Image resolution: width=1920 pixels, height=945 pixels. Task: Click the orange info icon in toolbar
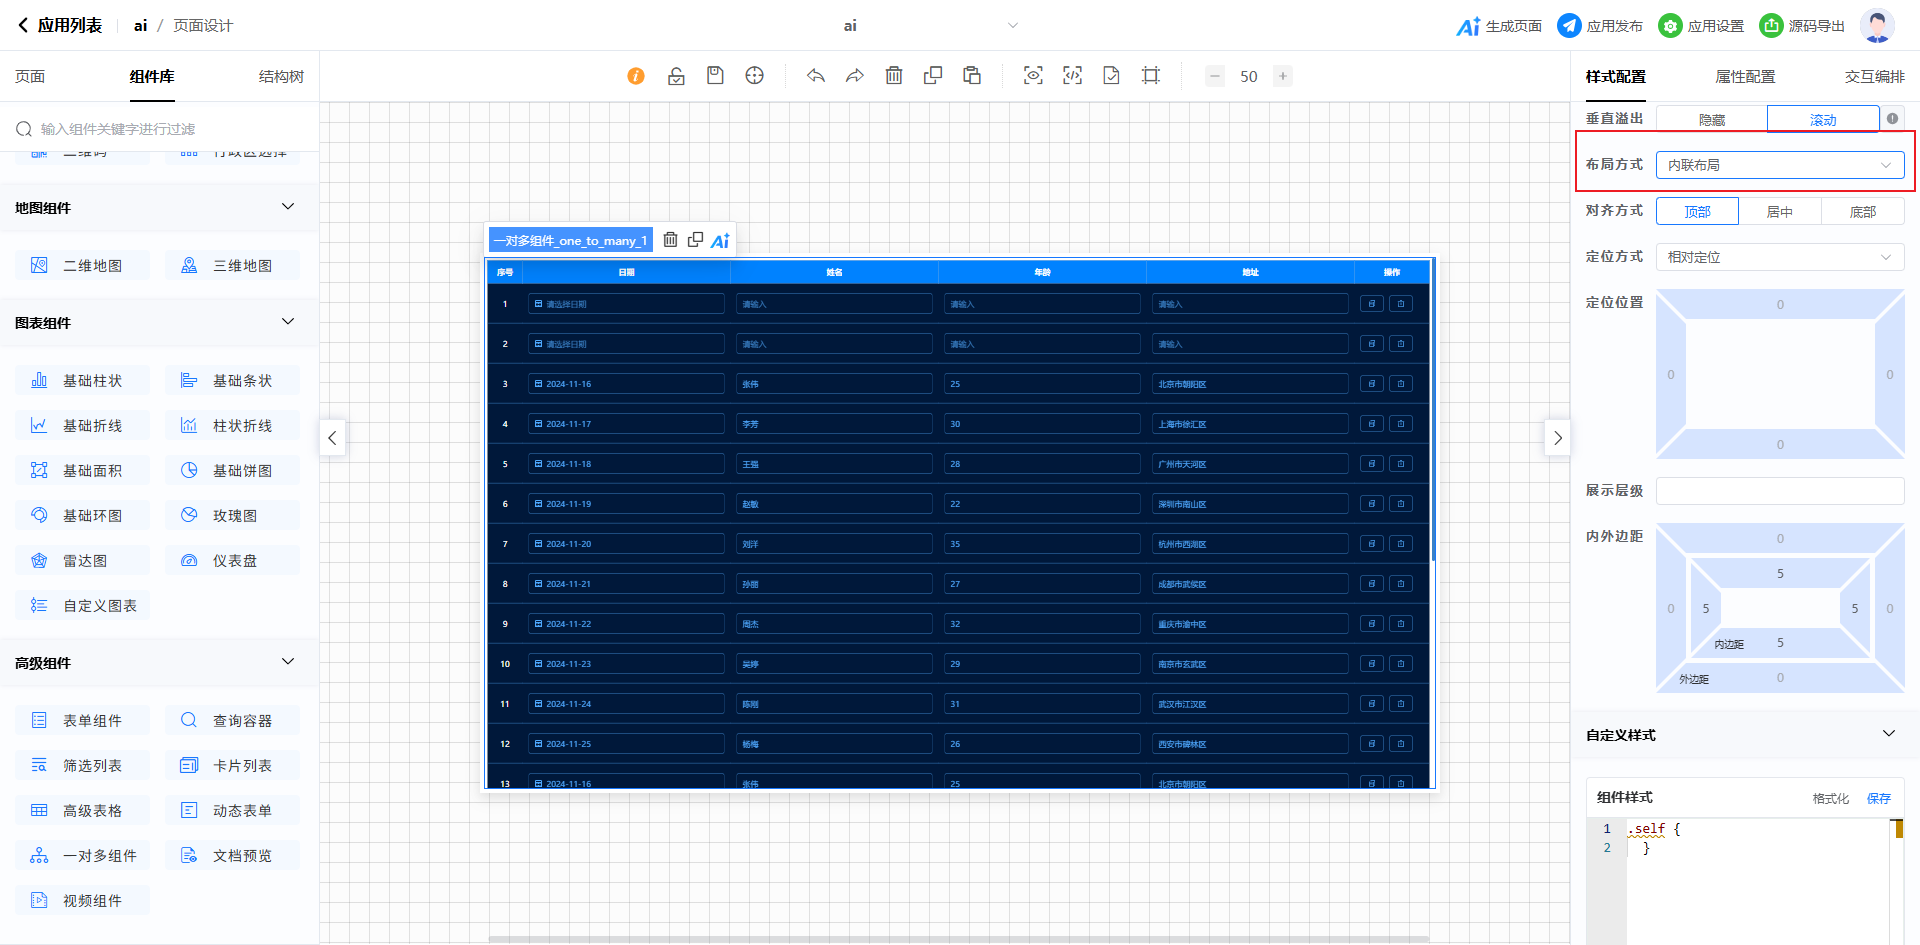636,76
